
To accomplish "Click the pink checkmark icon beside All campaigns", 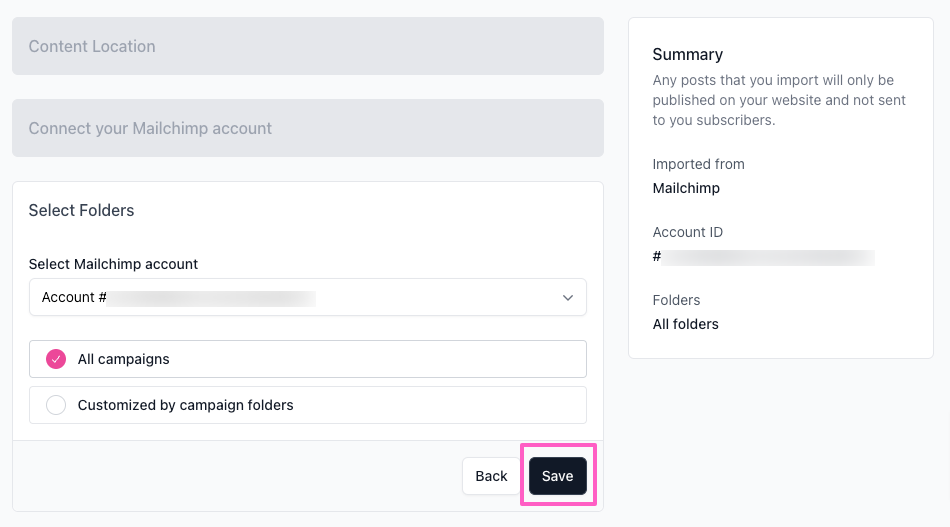I will pyautogui.click(x=56, y=359).
